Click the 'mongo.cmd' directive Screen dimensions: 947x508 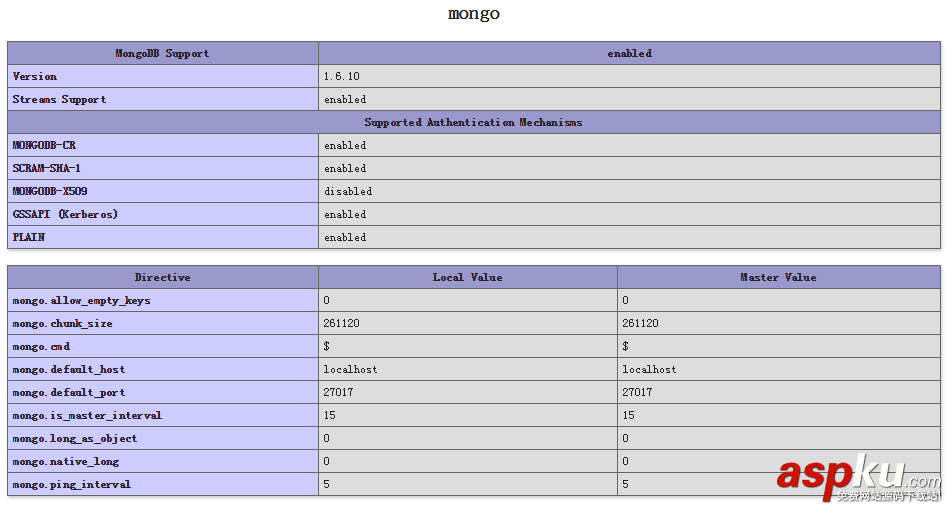click(41, 346)
